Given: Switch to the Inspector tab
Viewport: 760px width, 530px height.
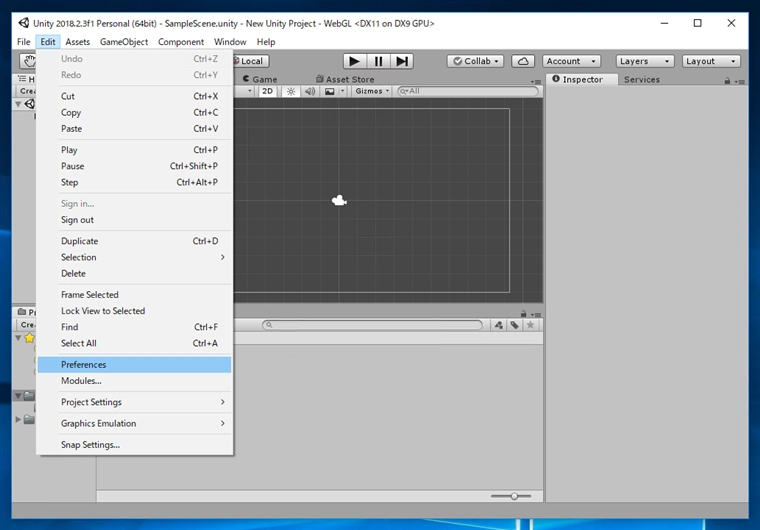Looking at the screenshot, I should (582, 80).
